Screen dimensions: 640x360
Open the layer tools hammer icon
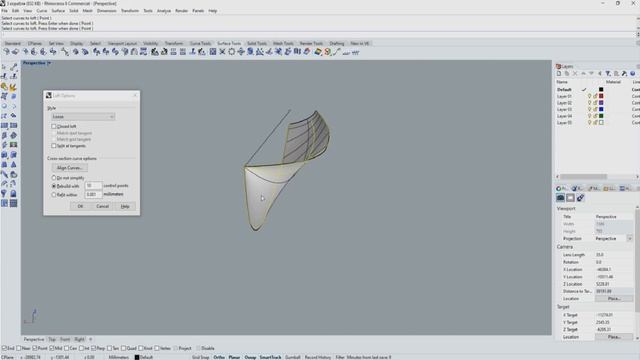tap(624, 73)
